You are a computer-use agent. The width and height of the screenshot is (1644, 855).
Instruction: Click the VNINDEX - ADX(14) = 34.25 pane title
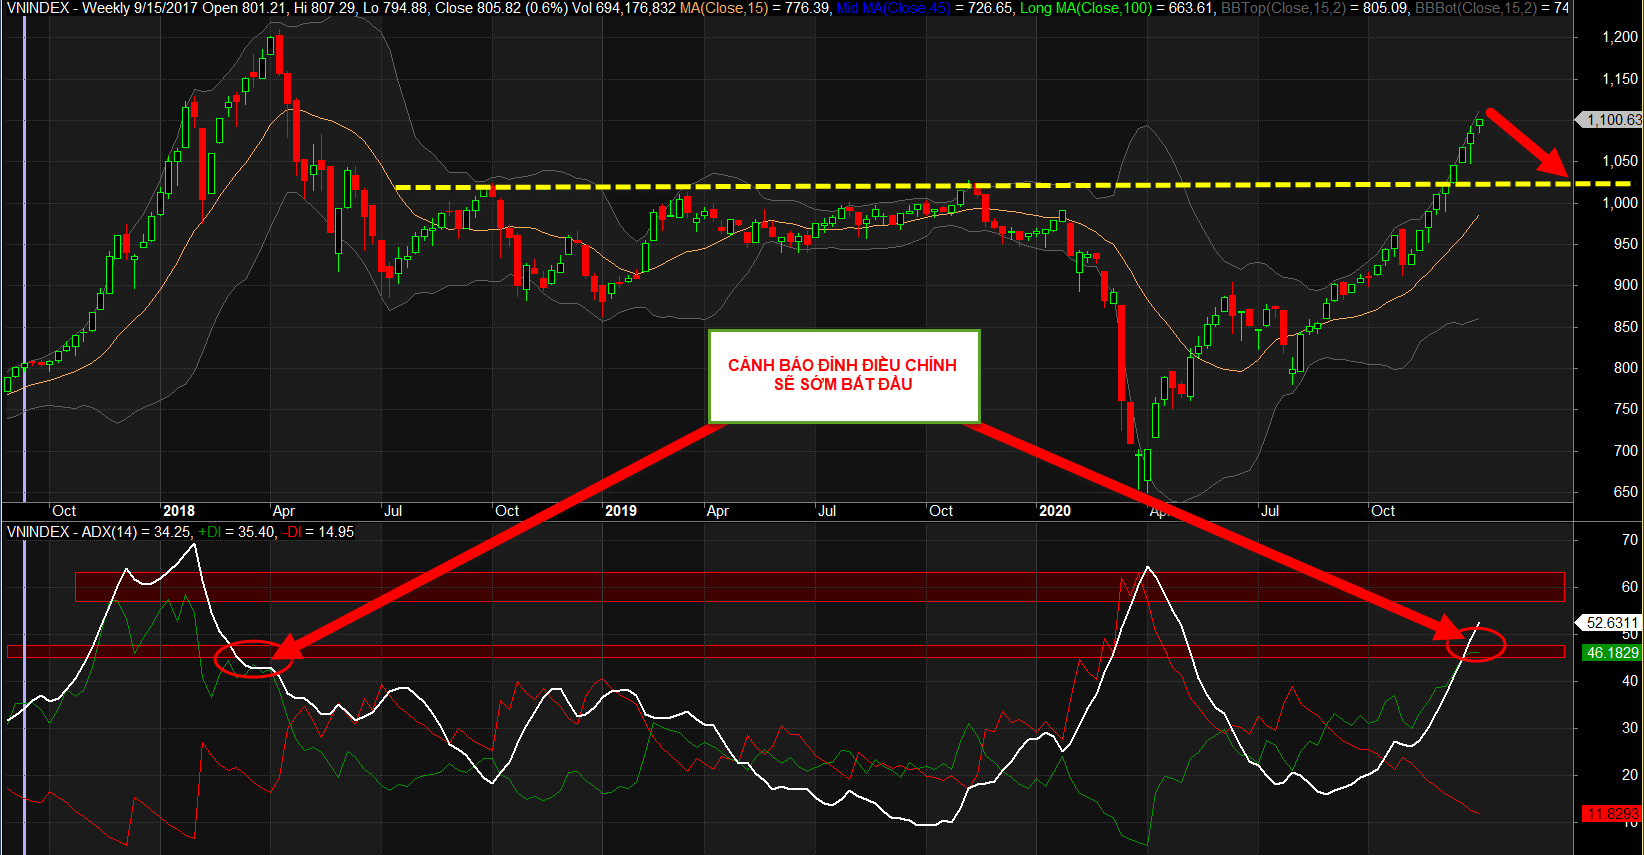tap(98, 532)
